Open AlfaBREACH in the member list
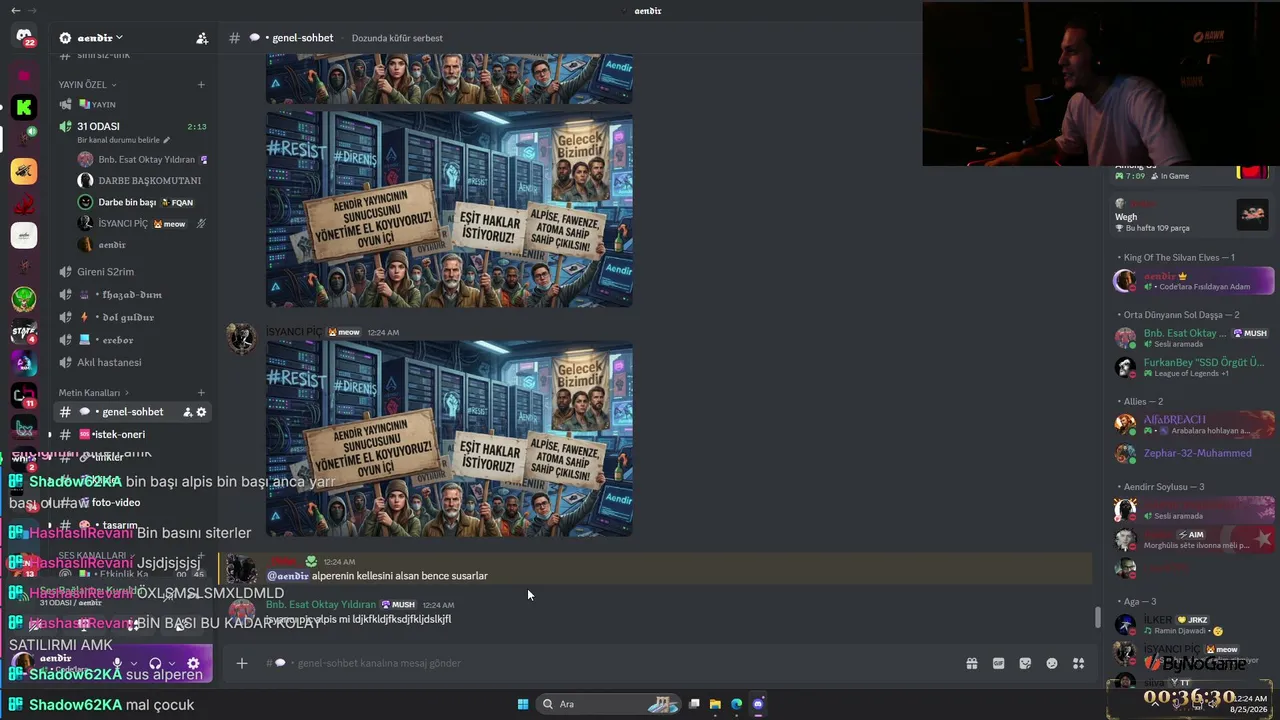1280x720 pixels. point(1193,424)
